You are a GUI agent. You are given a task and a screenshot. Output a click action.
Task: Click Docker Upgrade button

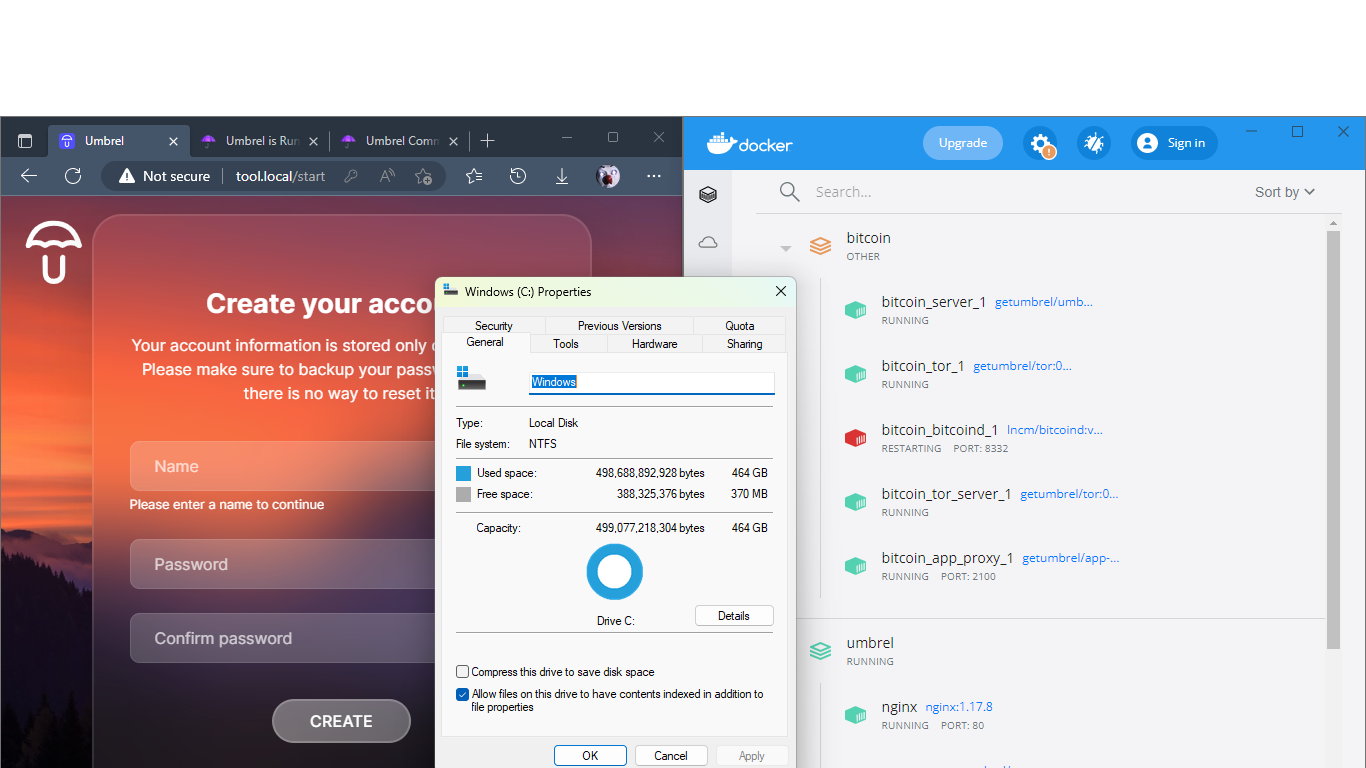pos(963,143)
